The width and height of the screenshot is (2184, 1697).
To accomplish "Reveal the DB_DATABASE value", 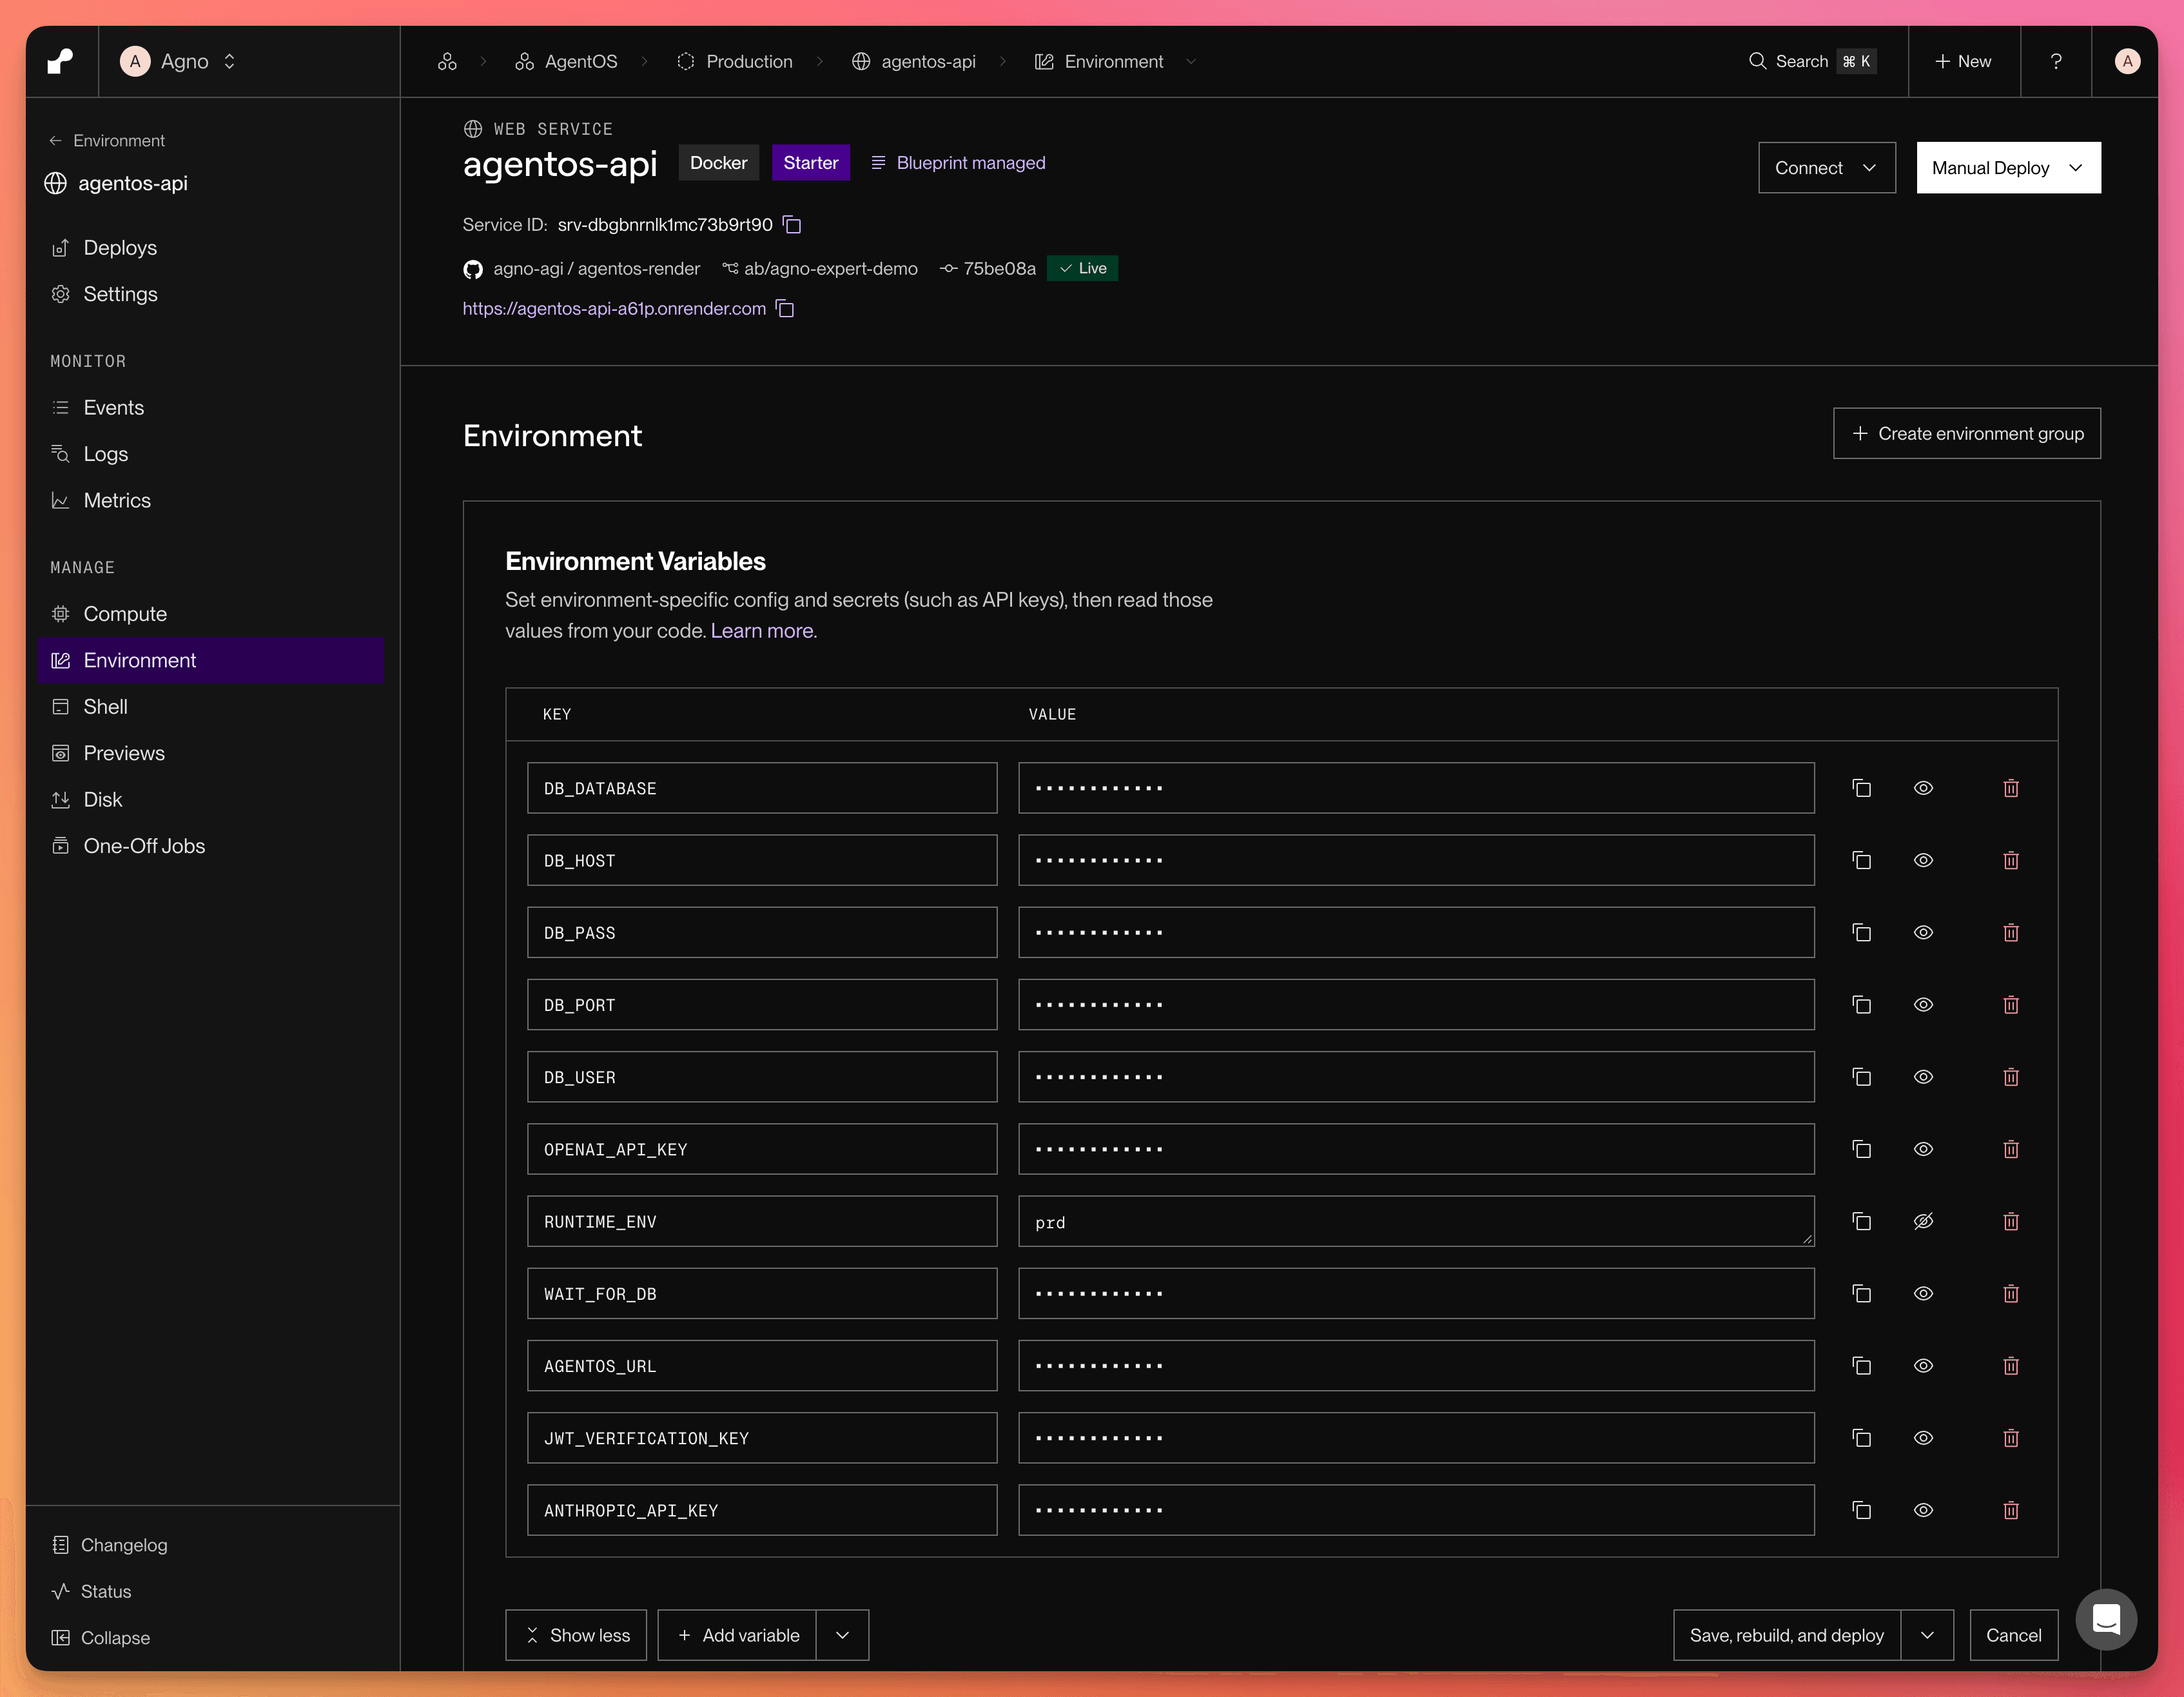I will (x=1923, y=788).
